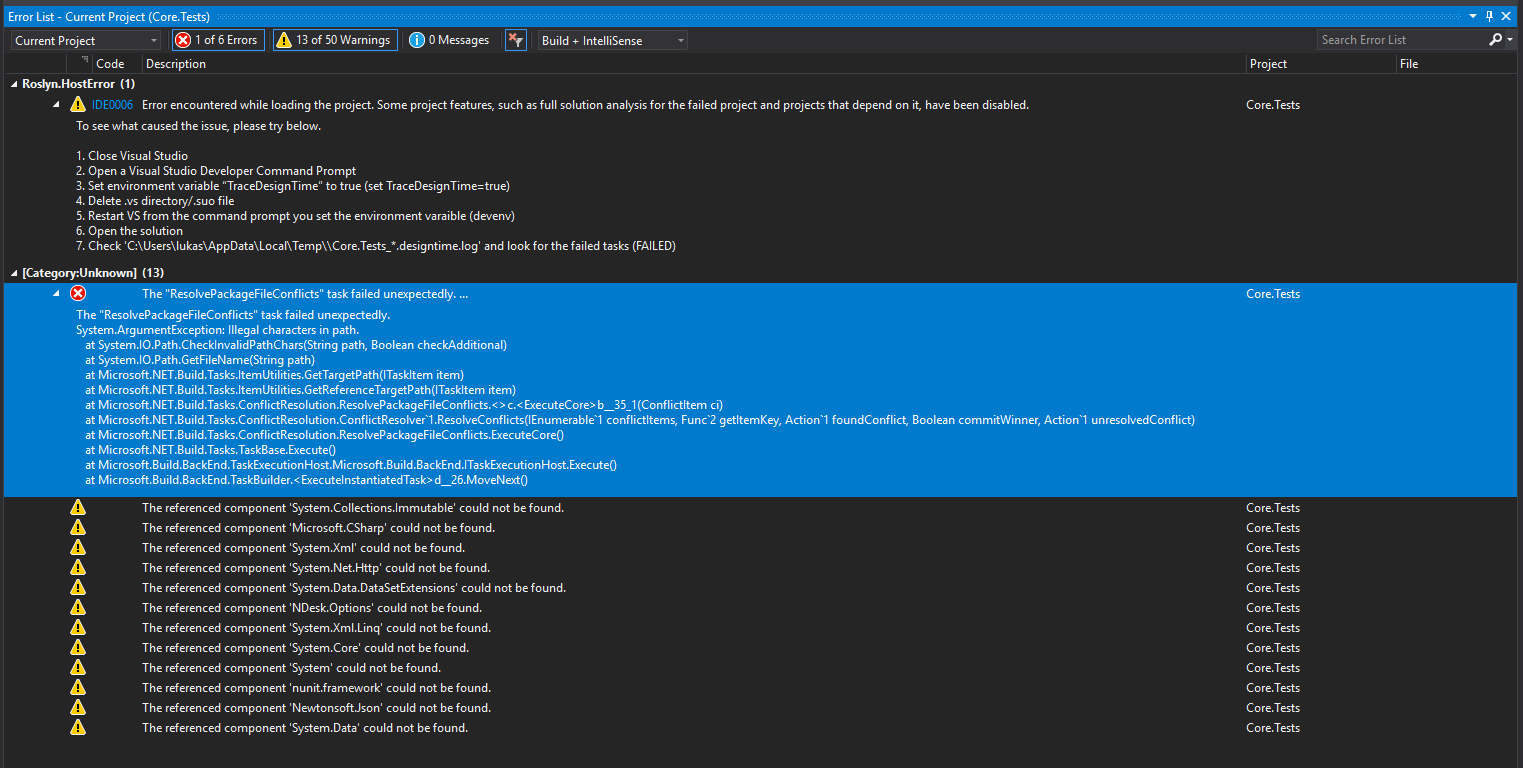The image size is (1523, 768).
Task: Toggle the '0 Messages' filter
Action: [x=450, y=40]
